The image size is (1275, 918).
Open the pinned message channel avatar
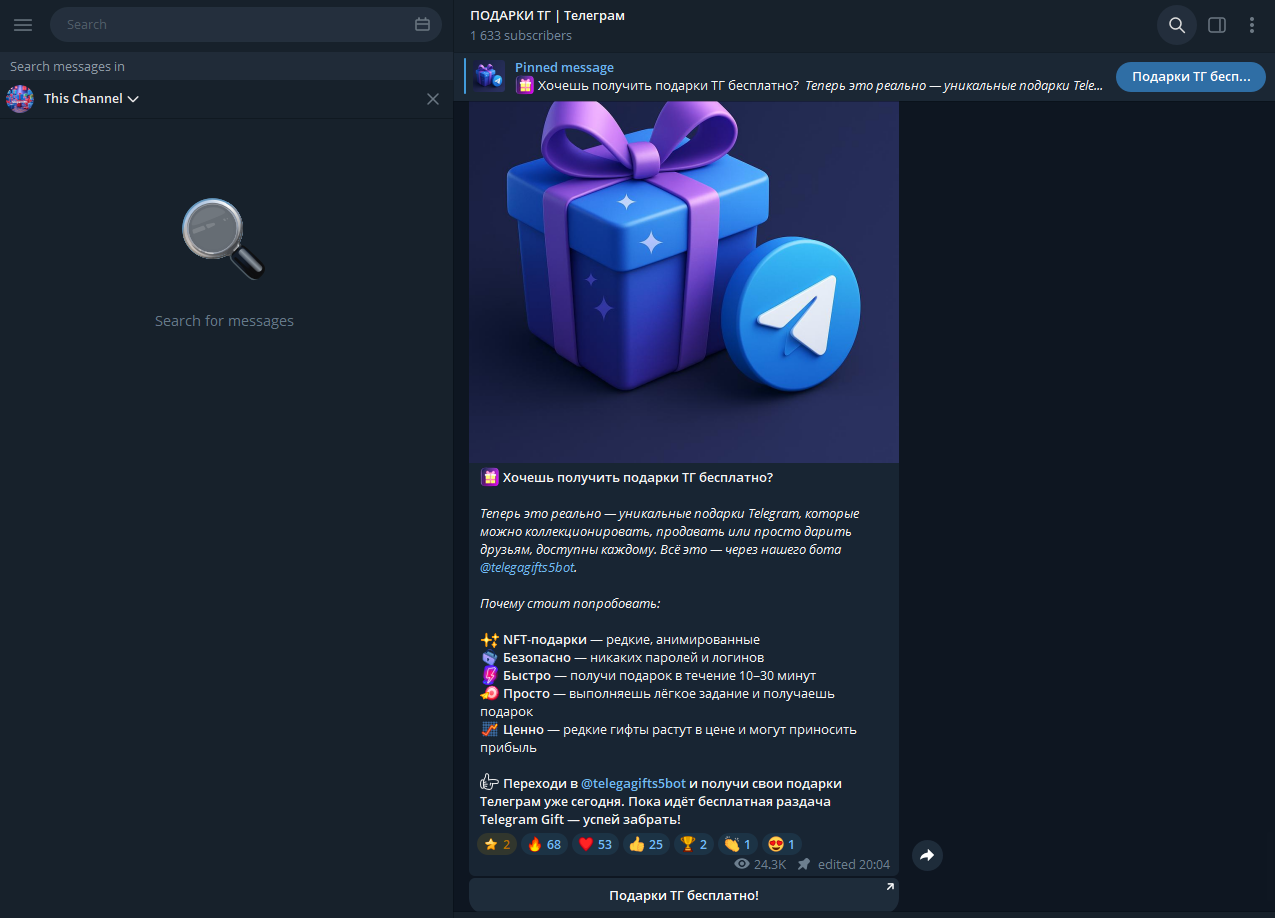point(489,77)
